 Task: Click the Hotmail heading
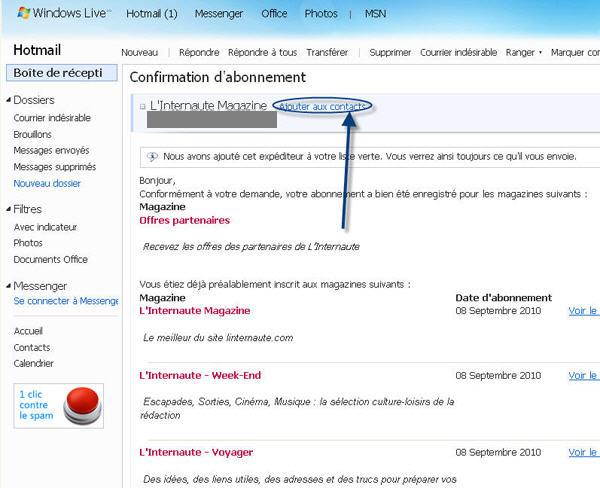37,50
